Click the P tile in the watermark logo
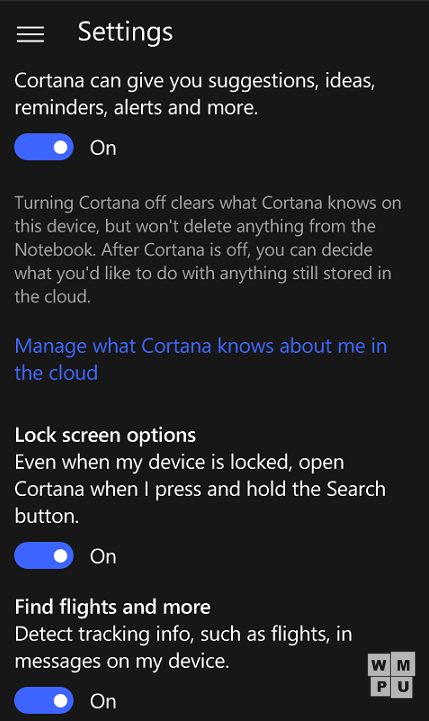The image size is (429, 721). (x=382, y=687)
